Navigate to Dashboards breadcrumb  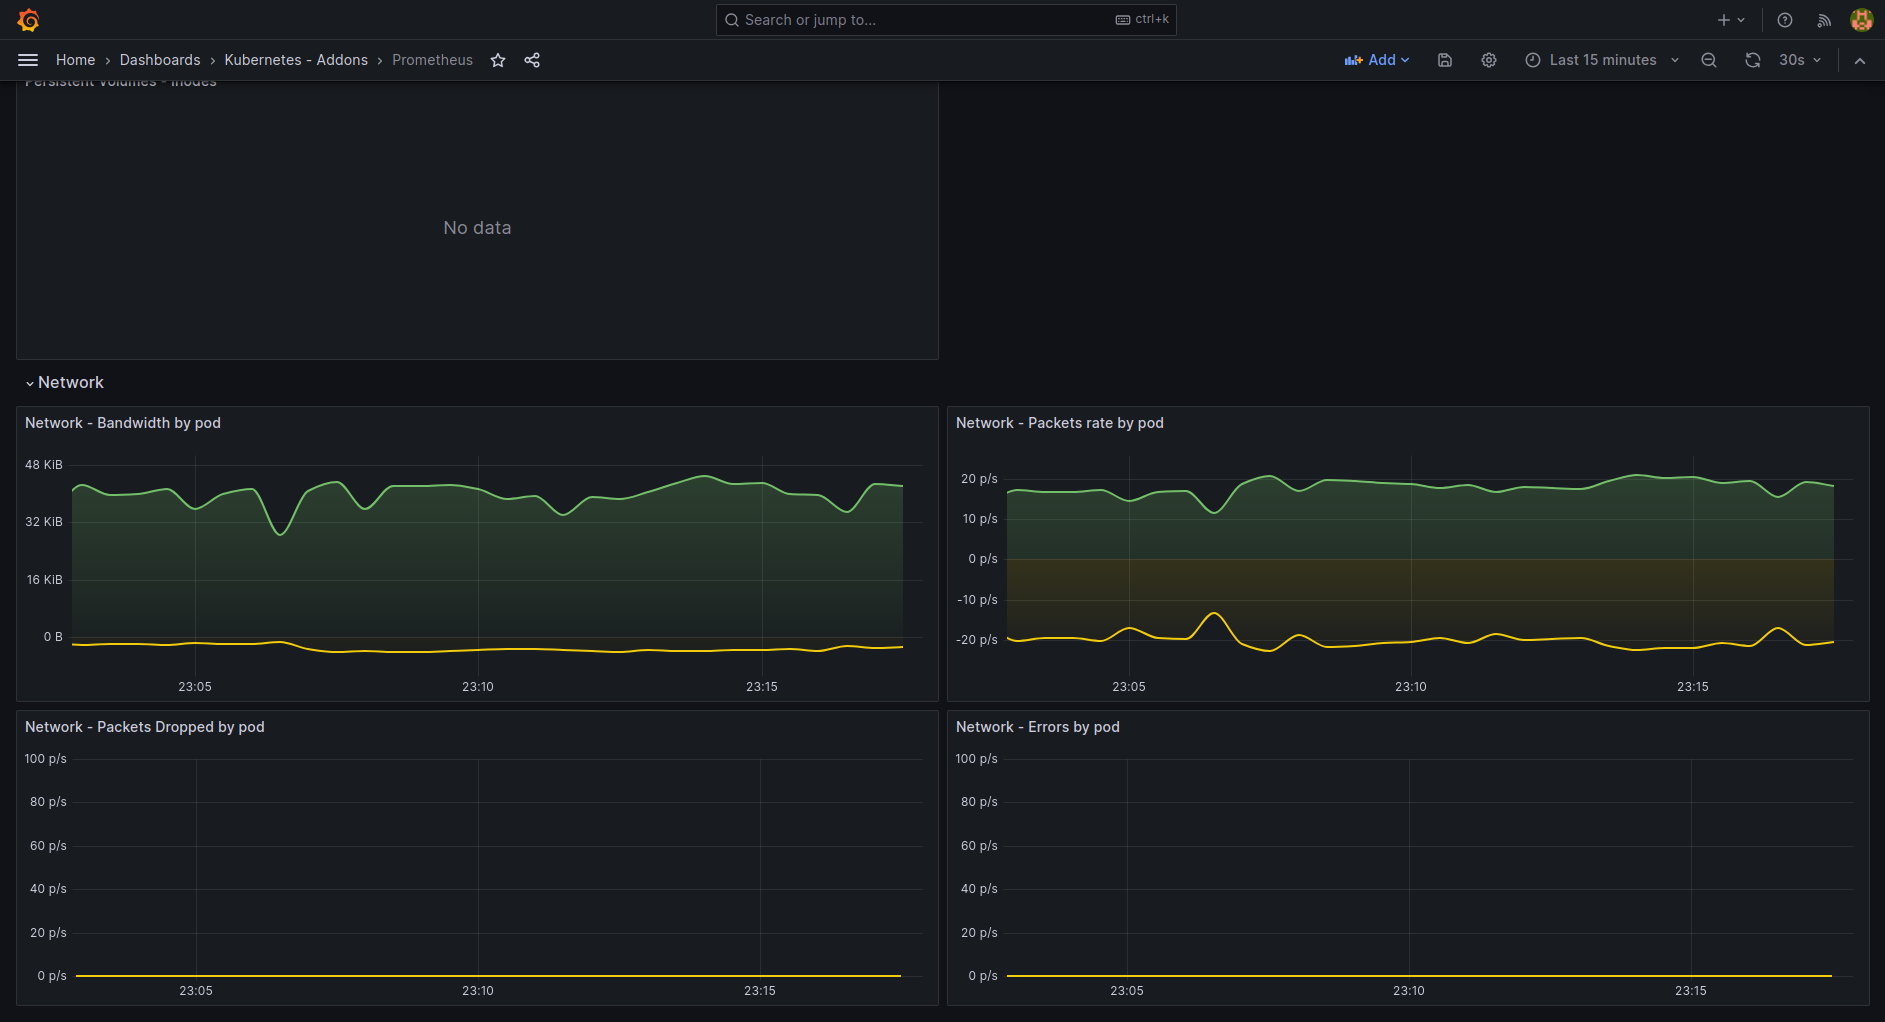coord(160,60)
